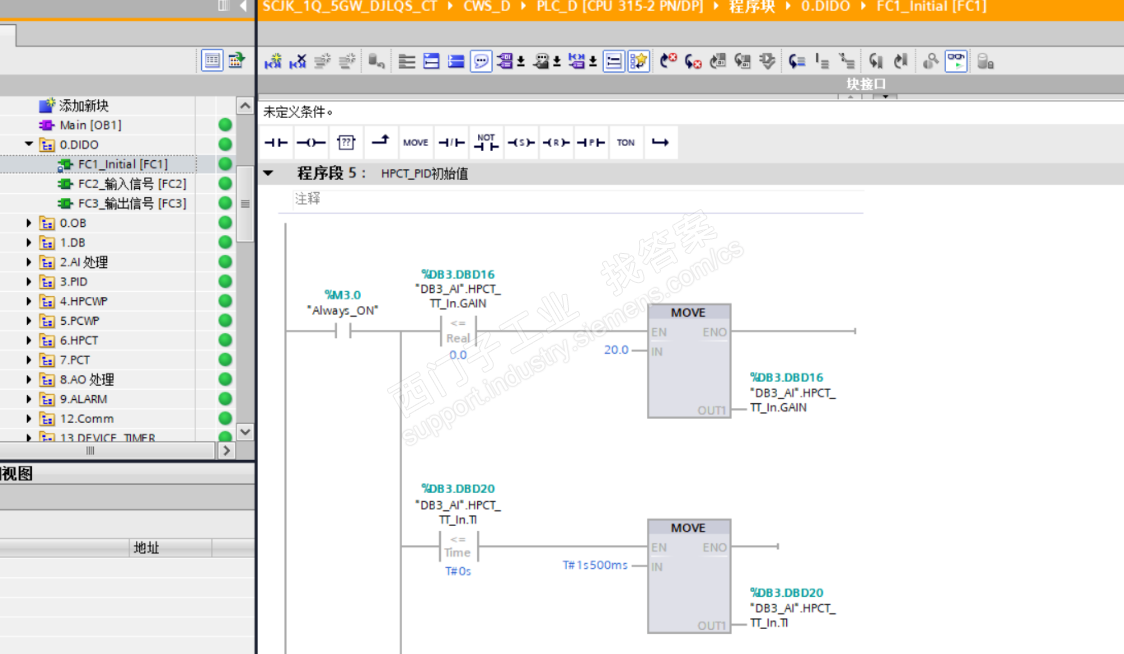Toggle network comments display
The image size is (1124, 654).
pyautogui.click(x=614, y=62)
